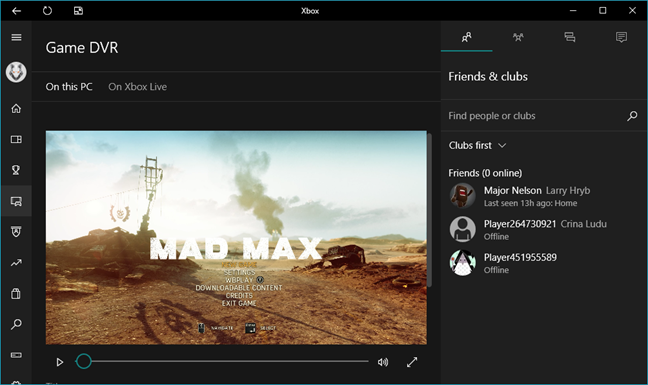Play the Mad Max clip
Screen dimensions: 648x385
click(x=60, y=362)
